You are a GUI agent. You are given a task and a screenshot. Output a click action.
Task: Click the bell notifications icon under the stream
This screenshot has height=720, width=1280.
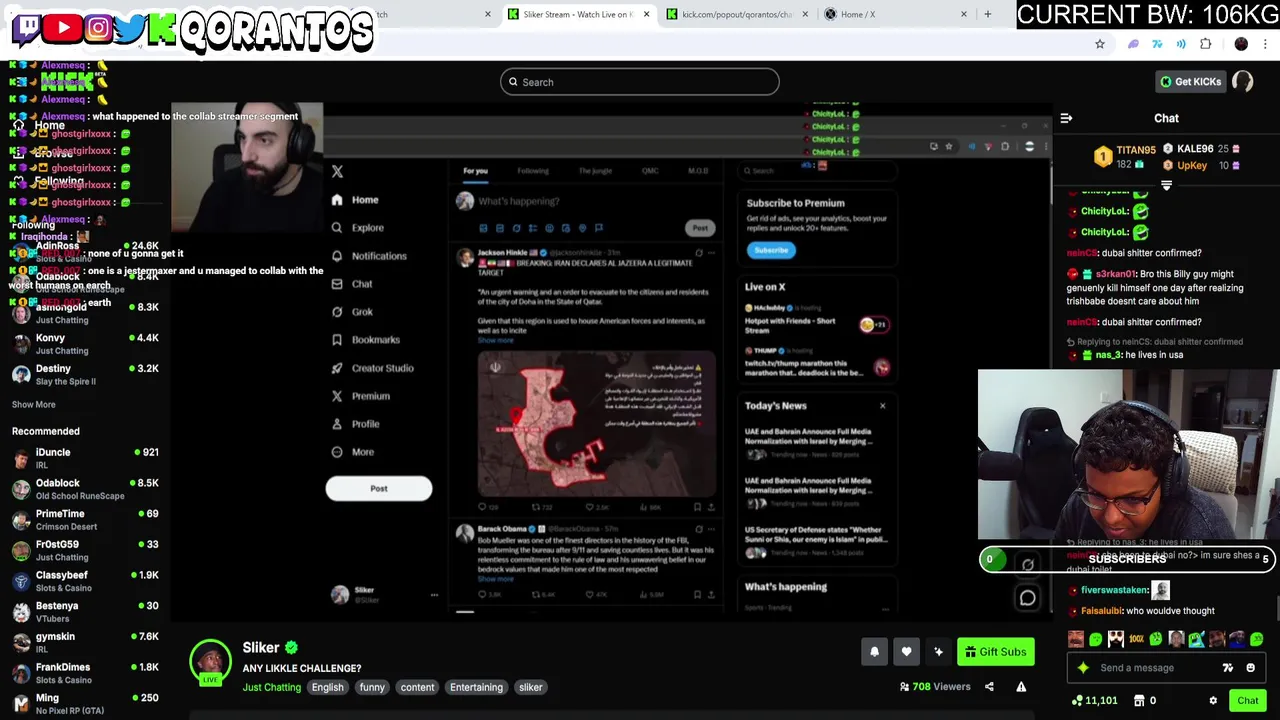(x=874, y=652)
